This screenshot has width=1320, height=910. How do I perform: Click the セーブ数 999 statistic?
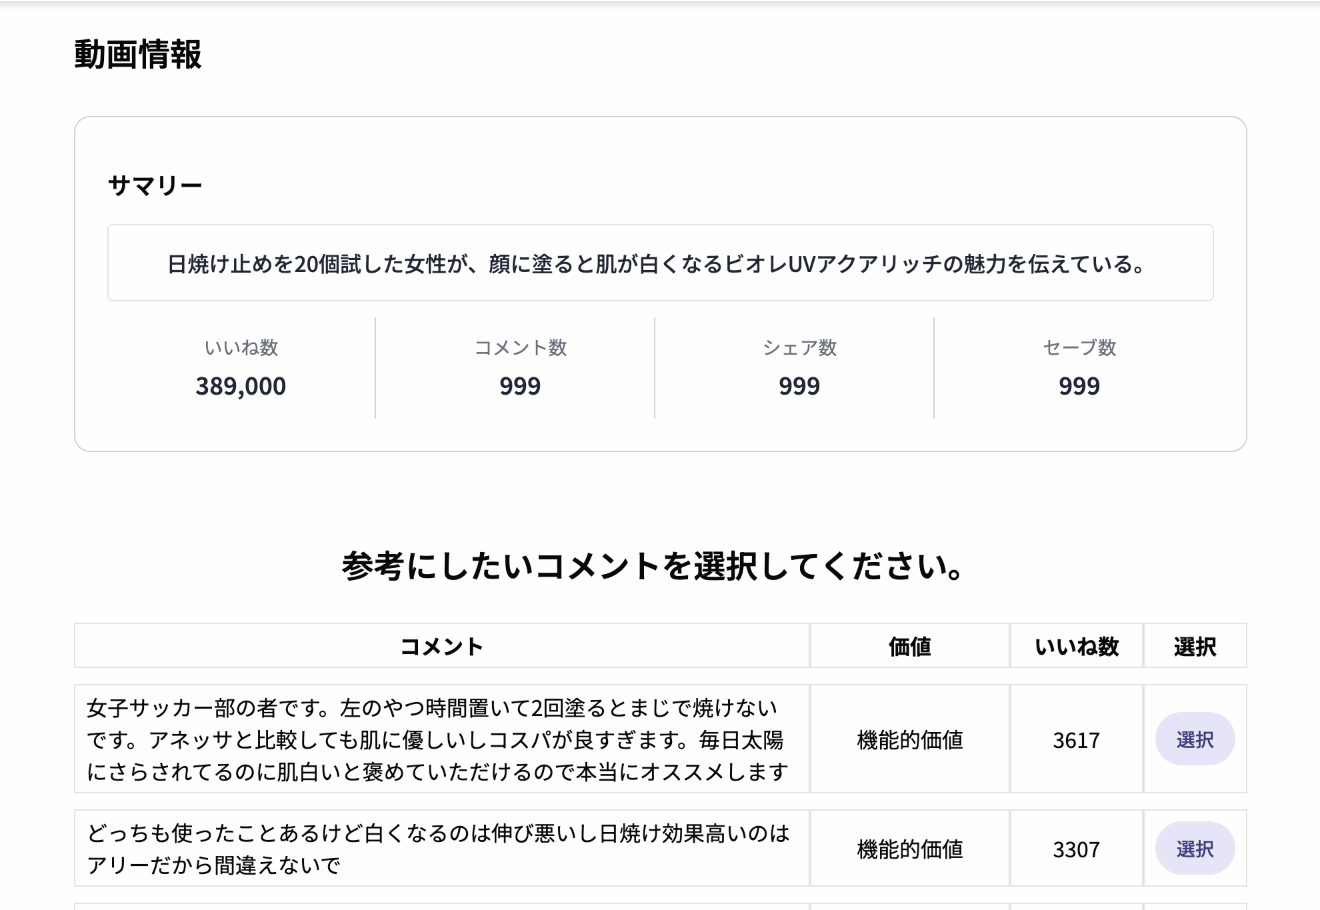coord(1079,386)
